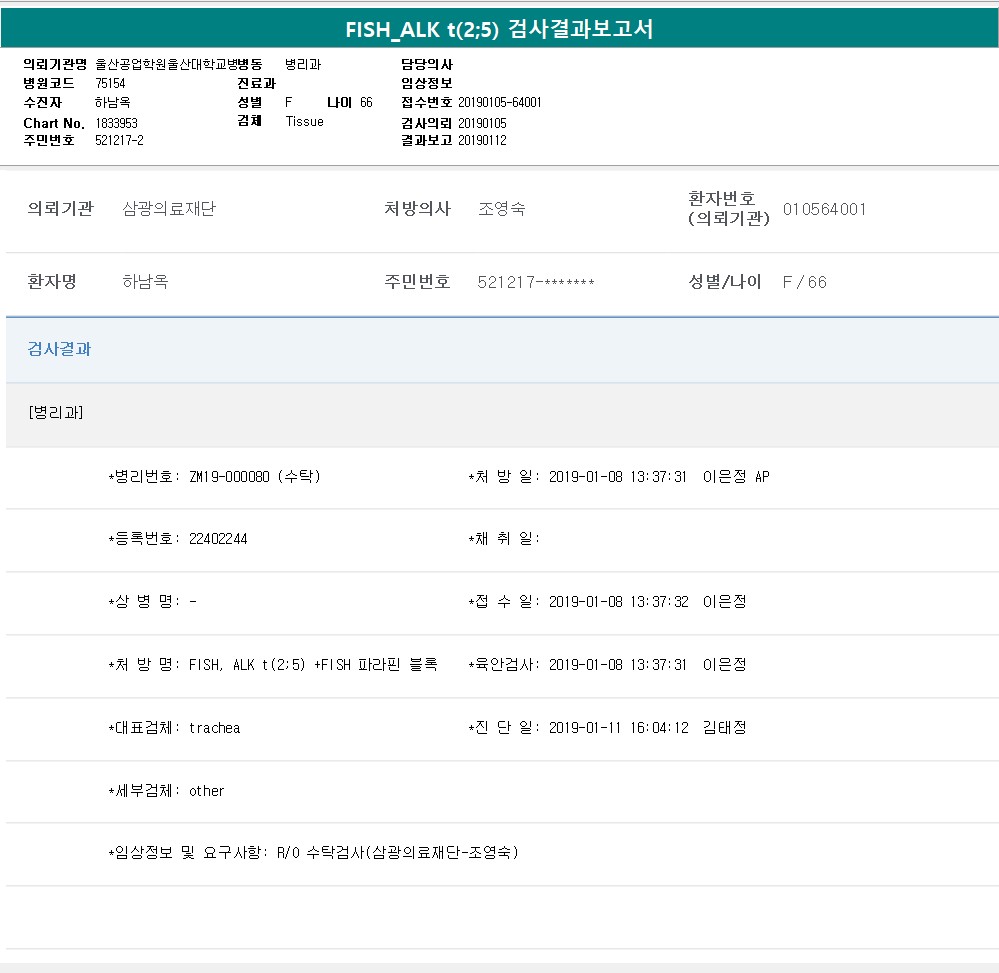Select the Chart No. value 1833953
The width and height of the screenshot is (999, 973).
116,123
